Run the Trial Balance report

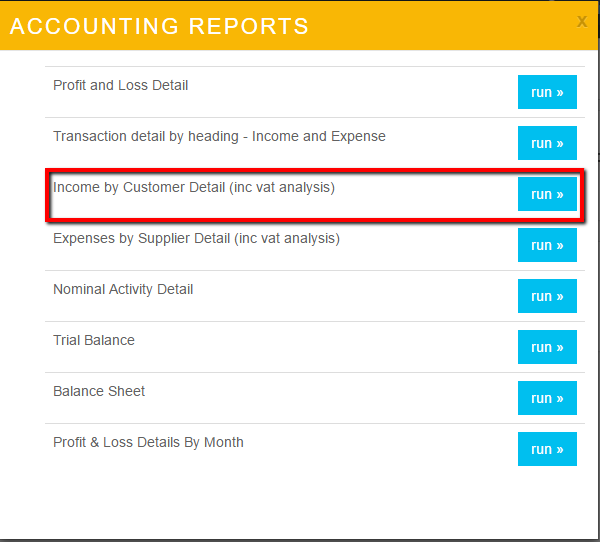pyautogui.click(x=547, y=347)
